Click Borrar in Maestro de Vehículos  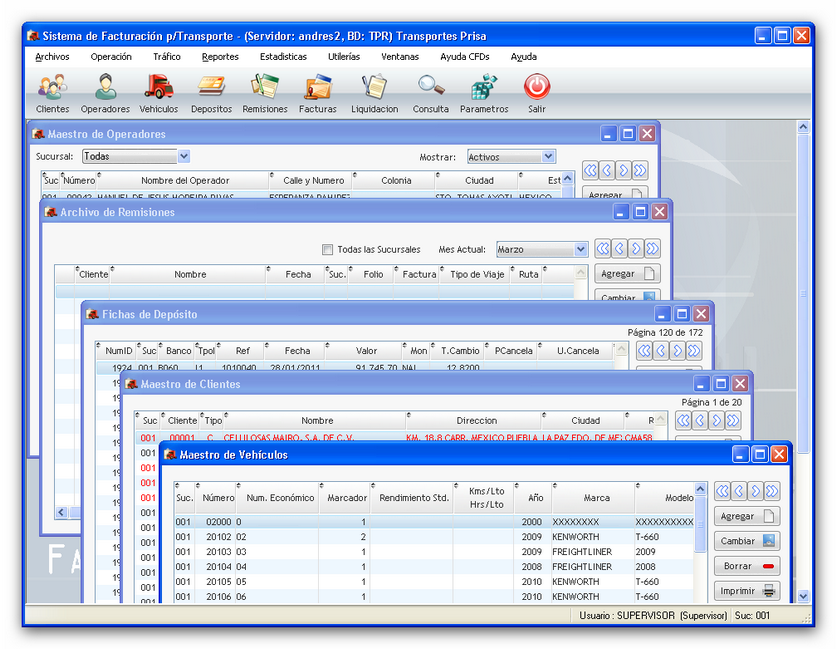(747, 566)
